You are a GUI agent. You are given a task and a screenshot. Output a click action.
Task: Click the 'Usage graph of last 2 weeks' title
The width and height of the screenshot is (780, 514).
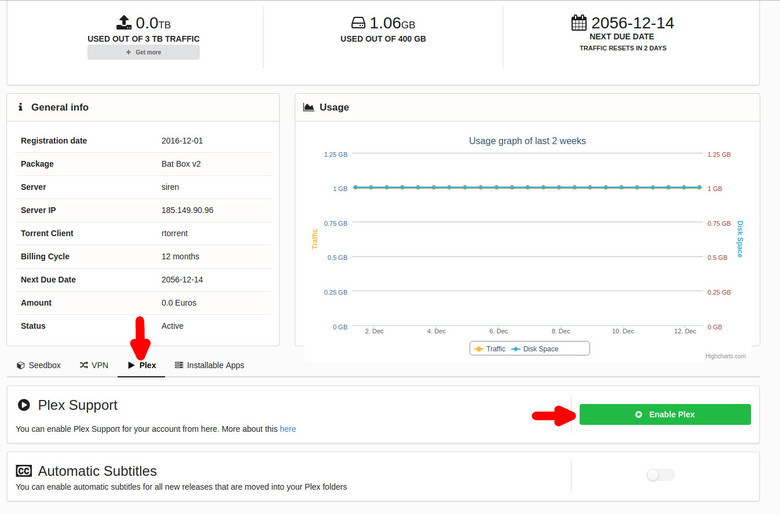[527, 141]
